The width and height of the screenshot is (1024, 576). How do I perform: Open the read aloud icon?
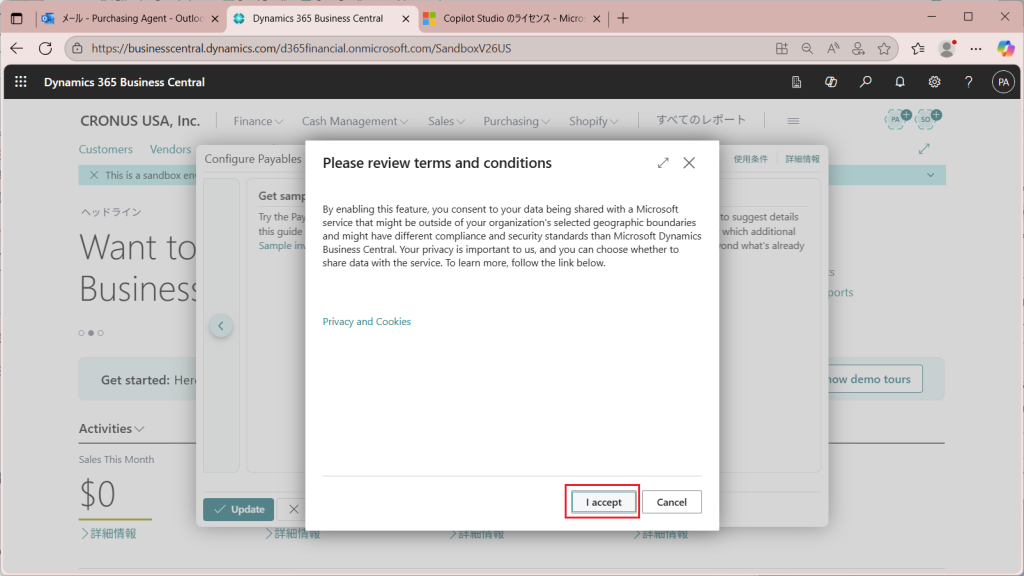(833, 48)
